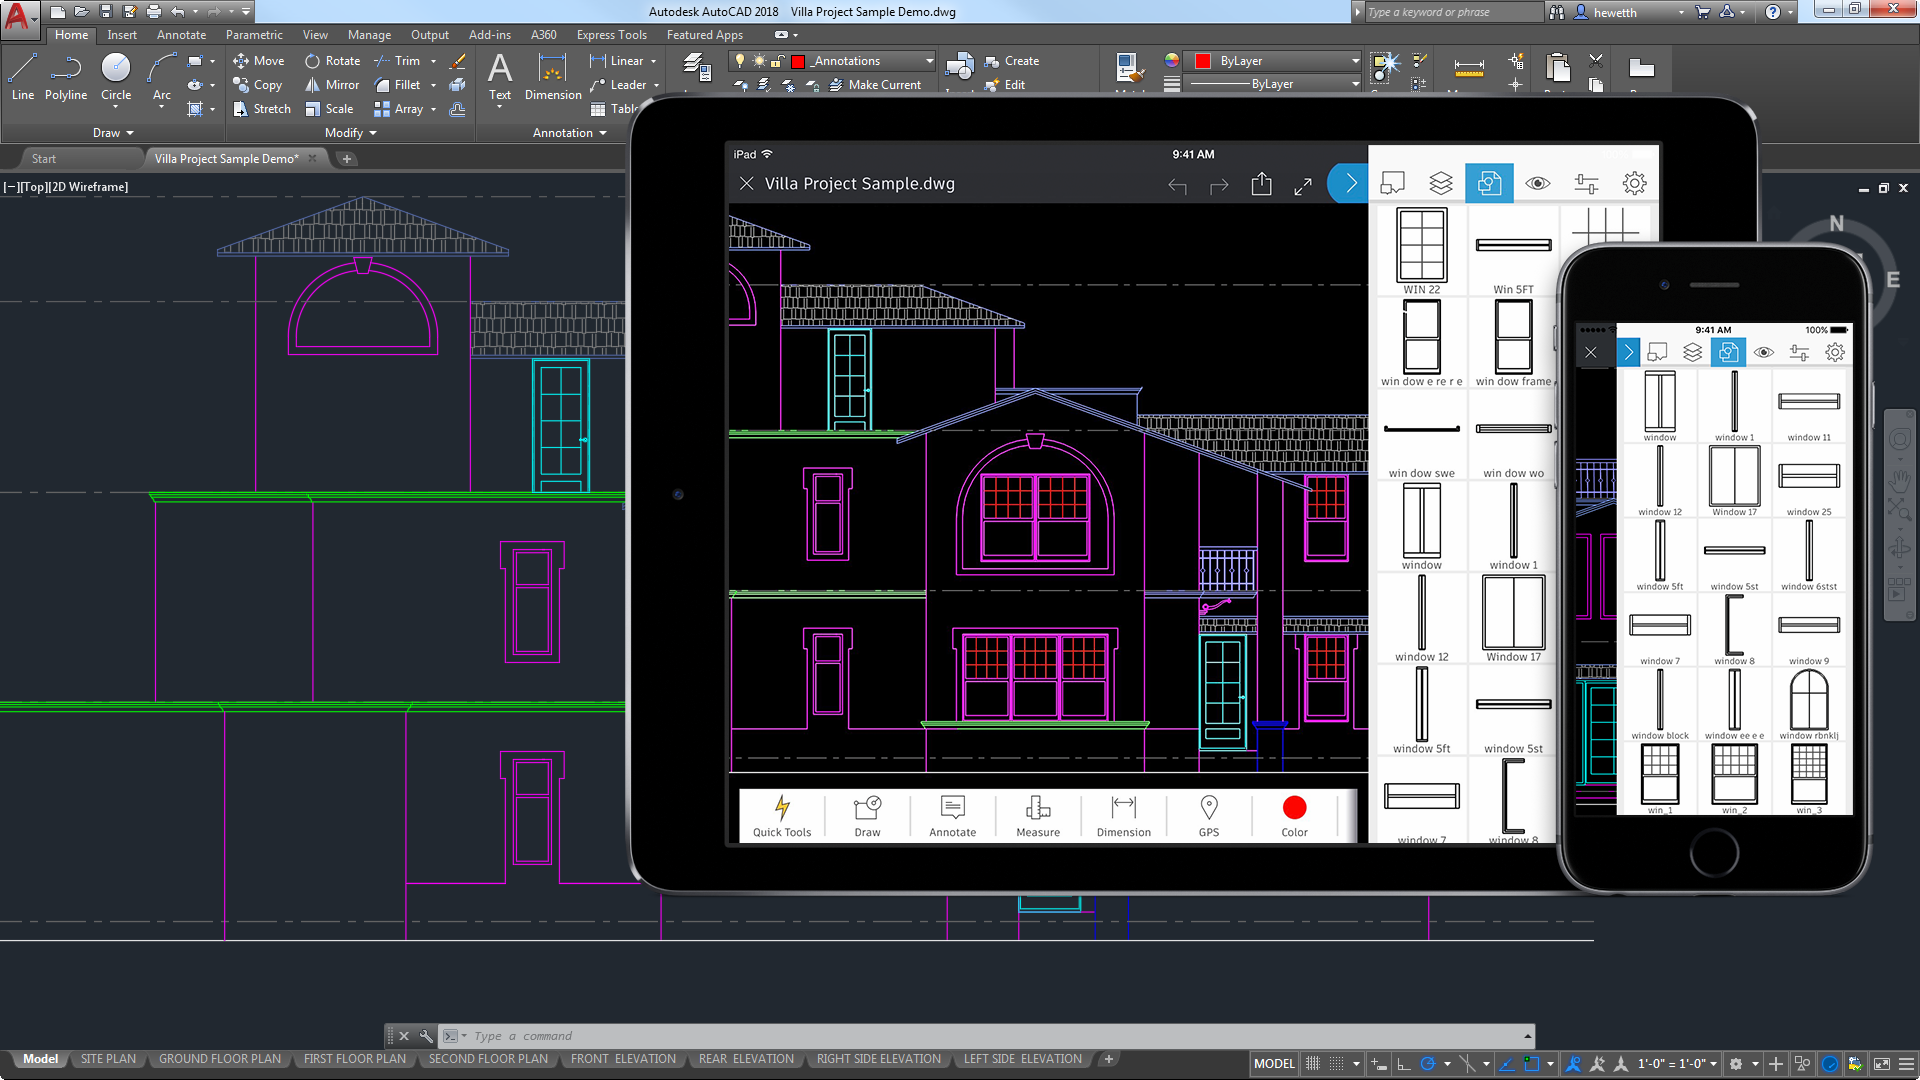The image size is (1920, 1080).
Task: Click the Measure tool in mobile toolbar
Action: pyautogui.click(x=1036, y=814)
